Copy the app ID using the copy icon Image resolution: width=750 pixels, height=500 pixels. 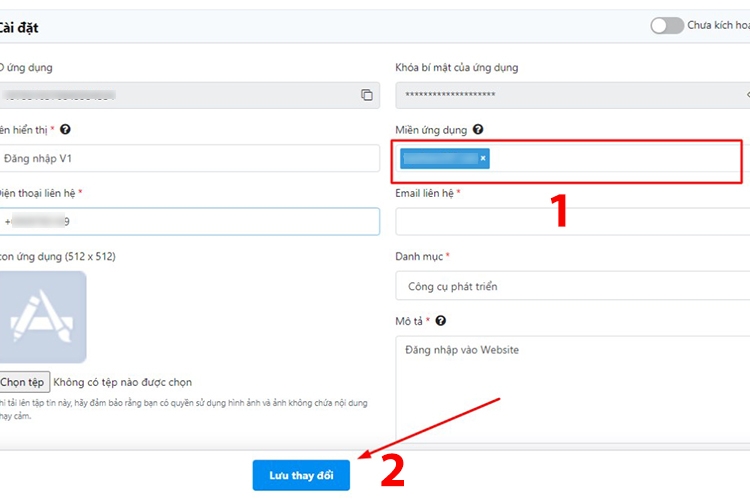click(x=367, y=95)
